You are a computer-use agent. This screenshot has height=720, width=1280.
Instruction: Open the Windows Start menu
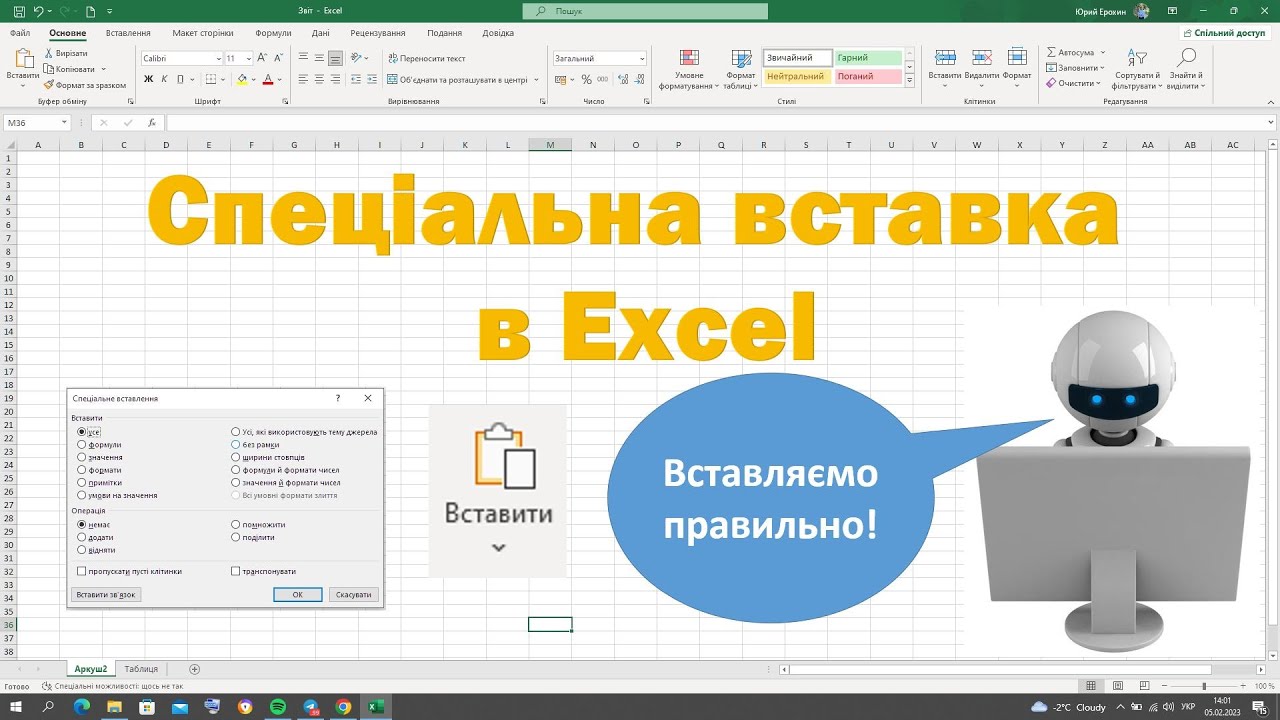(x=16, y=707)
